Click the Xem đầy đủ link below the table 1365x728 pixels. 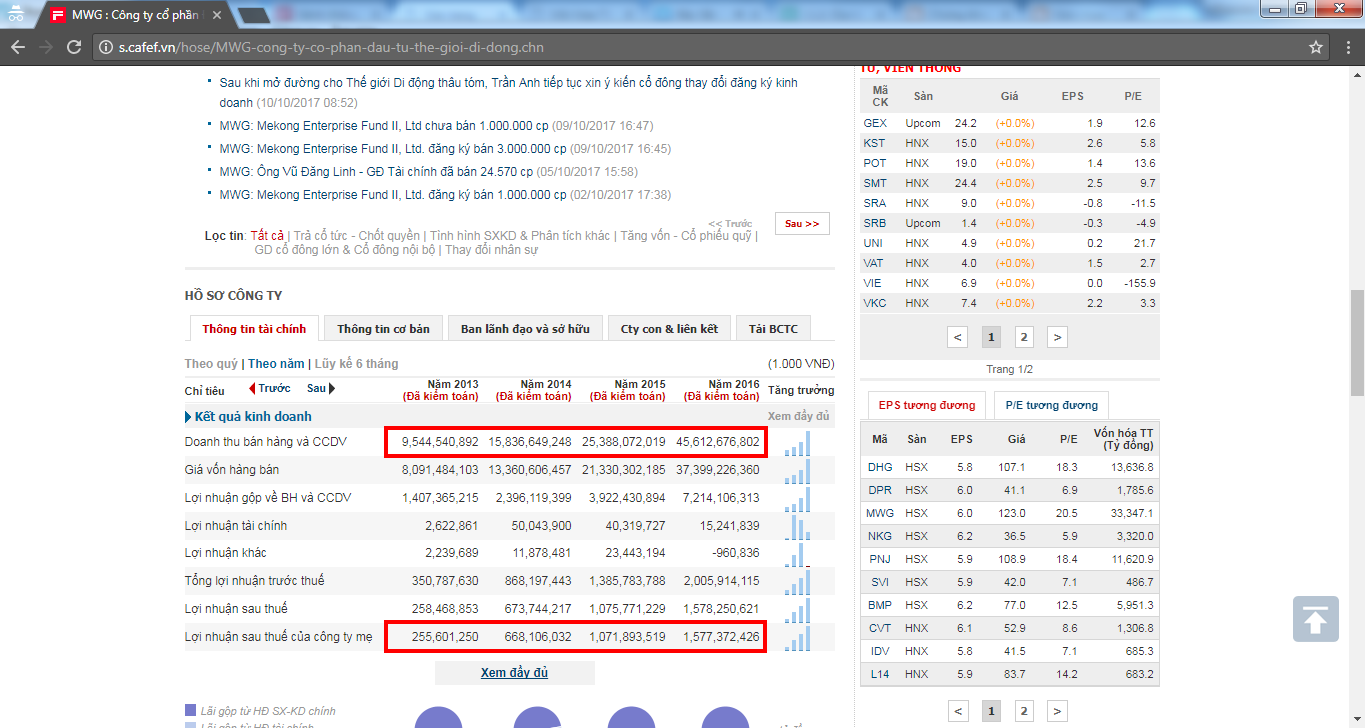[x=514, y=673]
